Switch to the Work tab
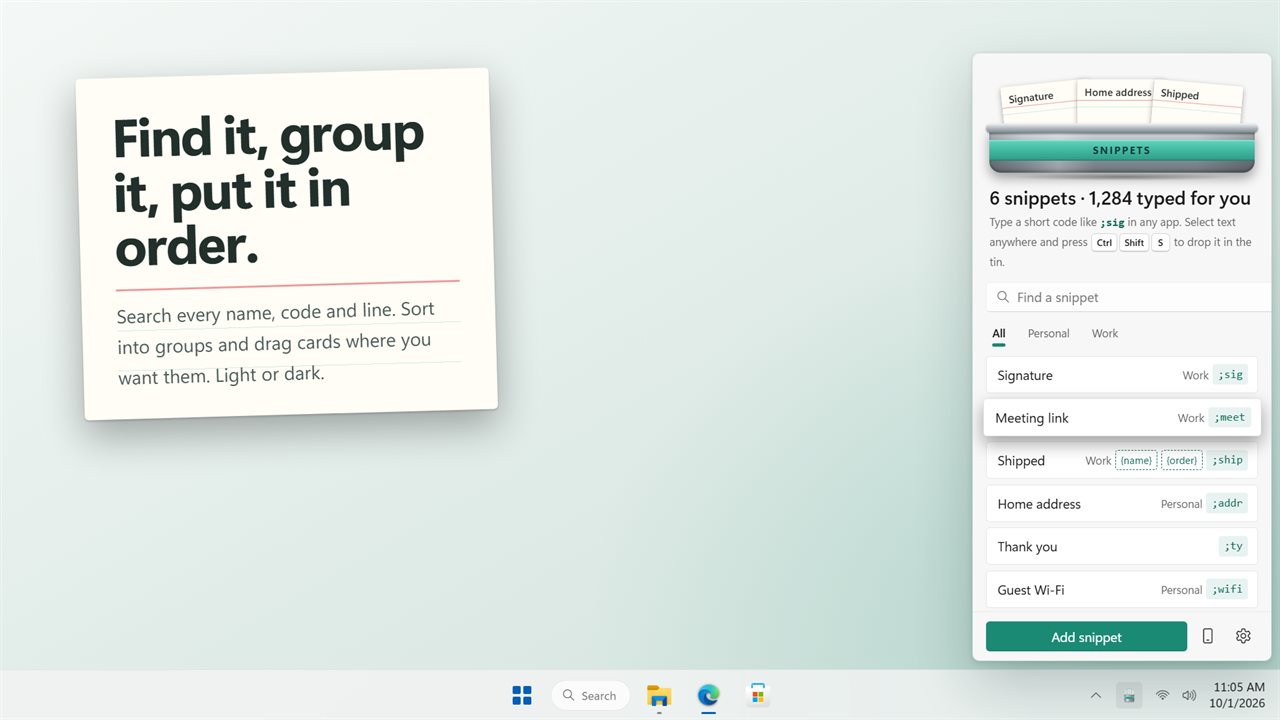 click(1105, 334)
